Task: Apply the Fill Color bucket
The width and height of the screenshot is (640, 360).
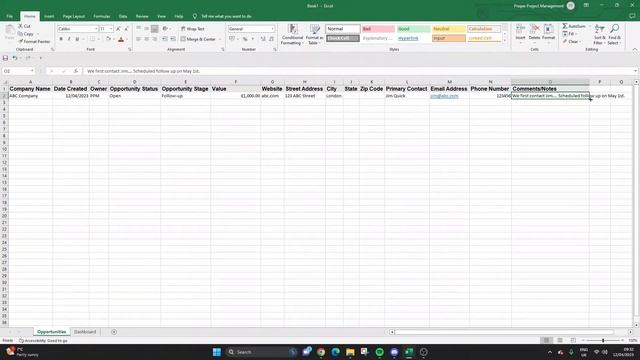Action: (x=108, y=39)
